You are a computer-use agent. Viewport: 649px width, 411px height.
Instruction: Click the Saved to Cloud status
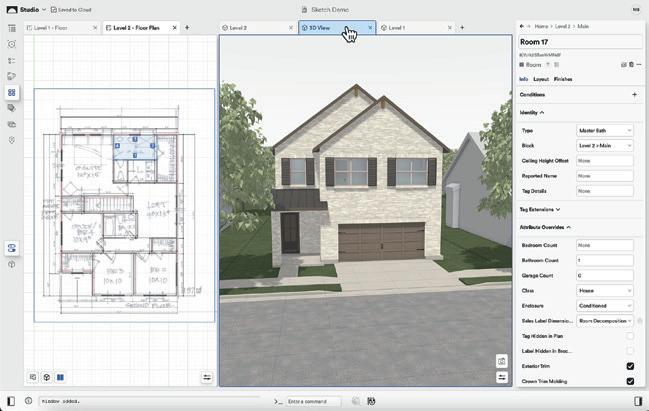point(71,10)
